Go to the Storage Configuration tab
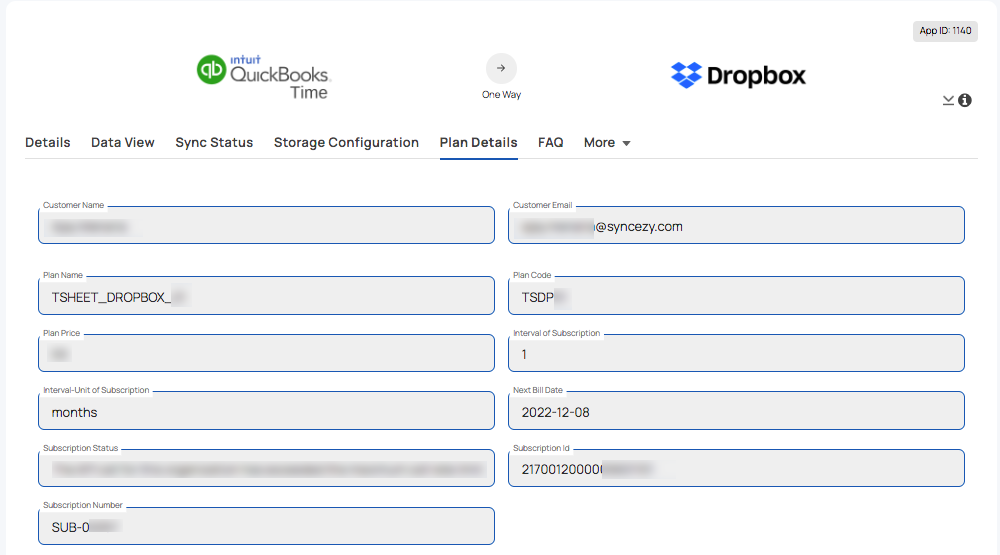This screenshot has height=555, width=1000. [346, 142]
